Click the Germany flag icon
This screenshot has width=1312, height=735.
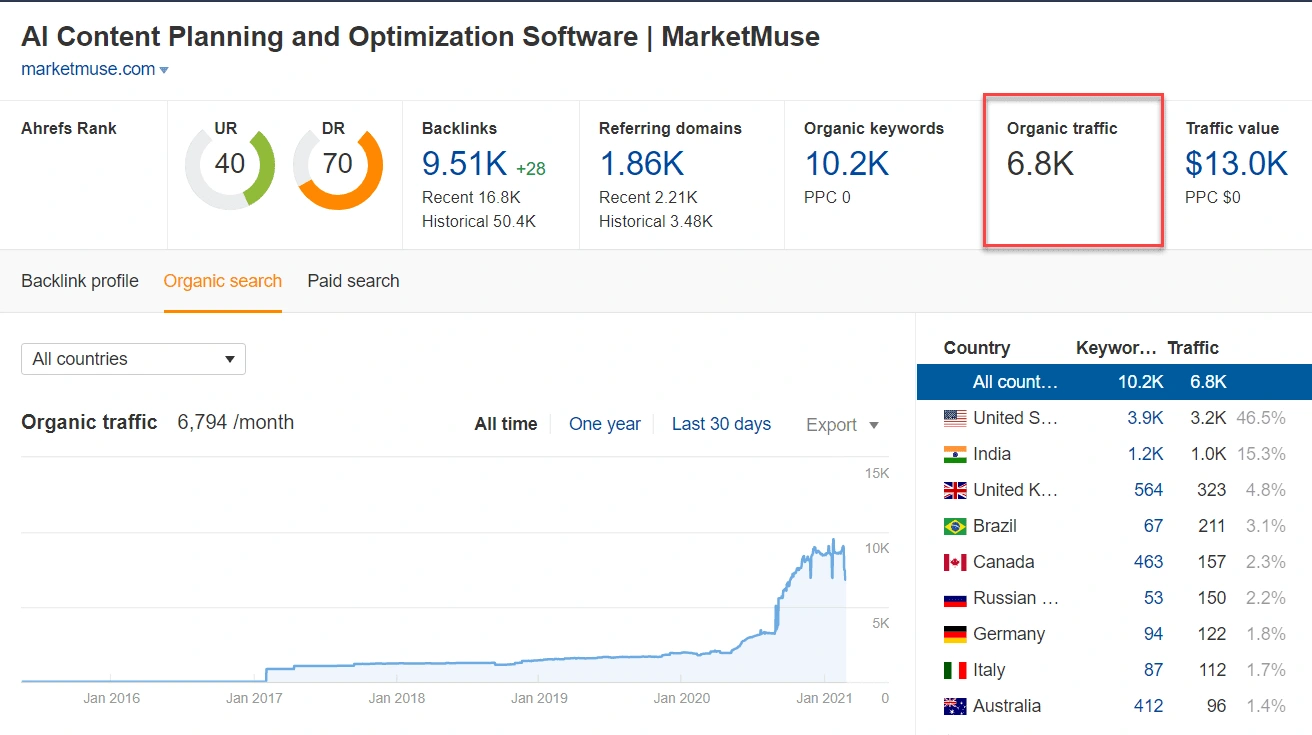point(955,634)
